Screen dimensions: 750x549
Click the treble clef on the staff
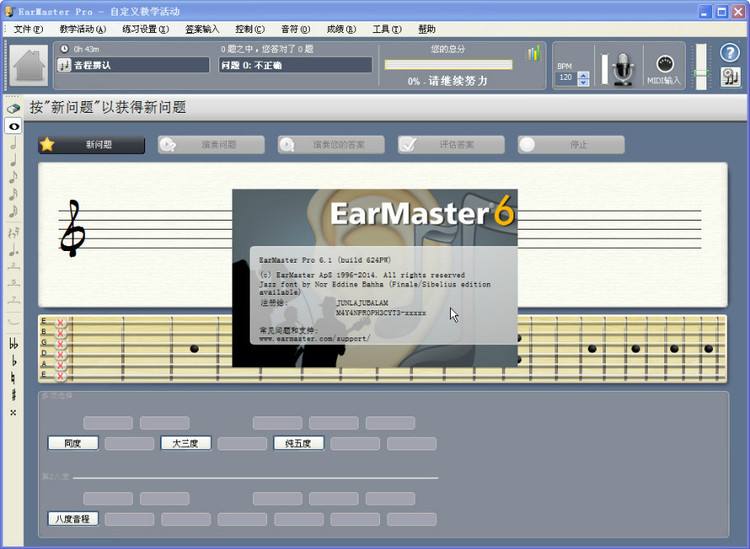(73, 228)
